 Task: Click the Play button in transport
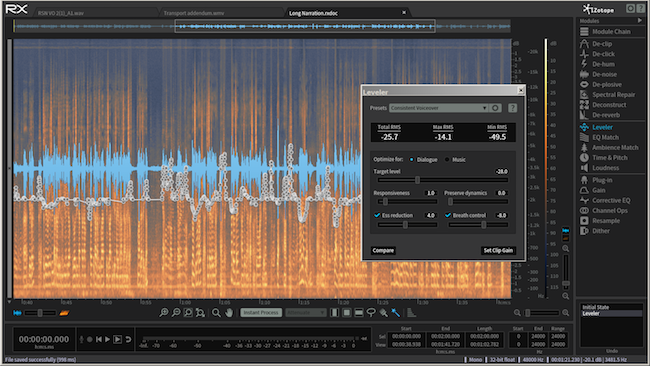[x=107, y=339]
